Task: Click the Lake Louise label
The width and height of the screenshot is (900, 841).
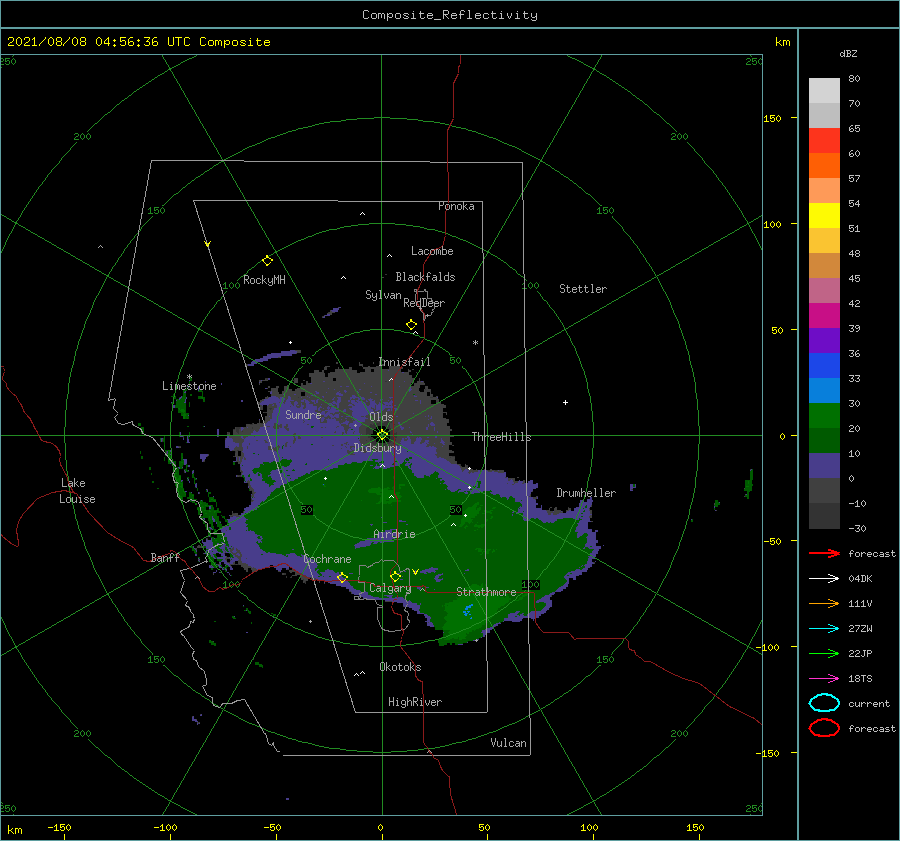Action: [x=77, y=491]
